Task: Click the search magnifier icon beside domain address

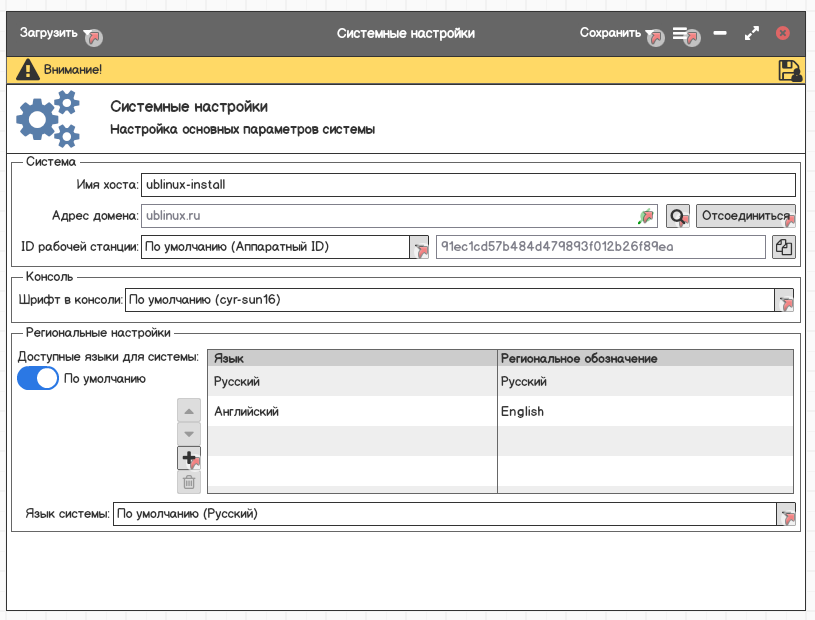Action: [x=678, y=216]
